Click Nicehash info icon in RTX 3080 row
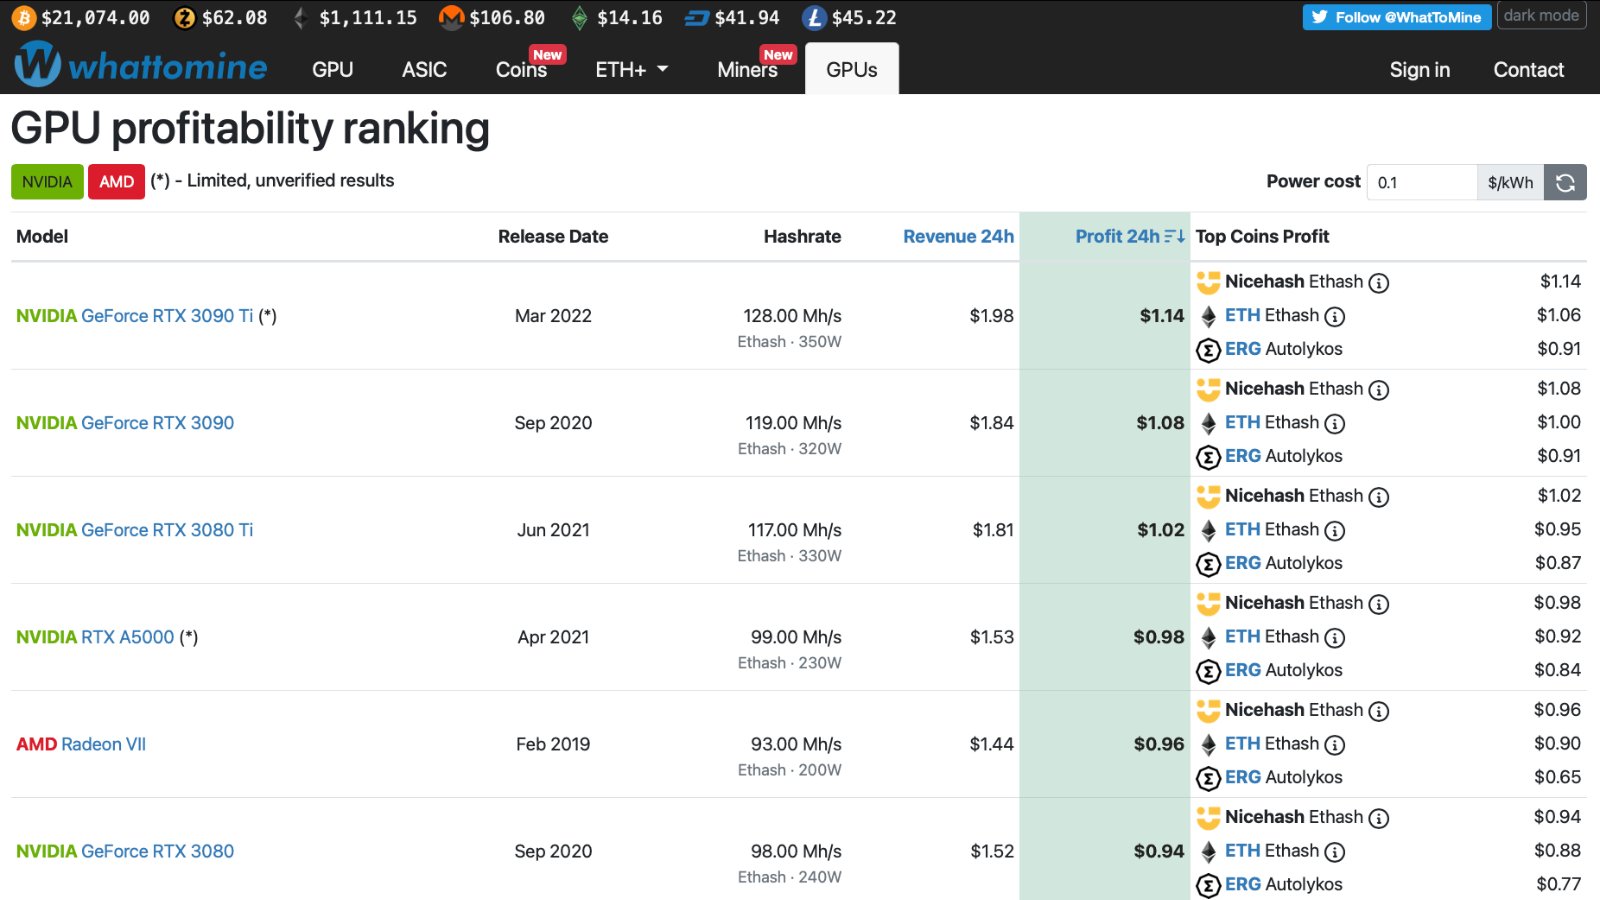Screen dimensions: 1600x900 click(1379, 818)
